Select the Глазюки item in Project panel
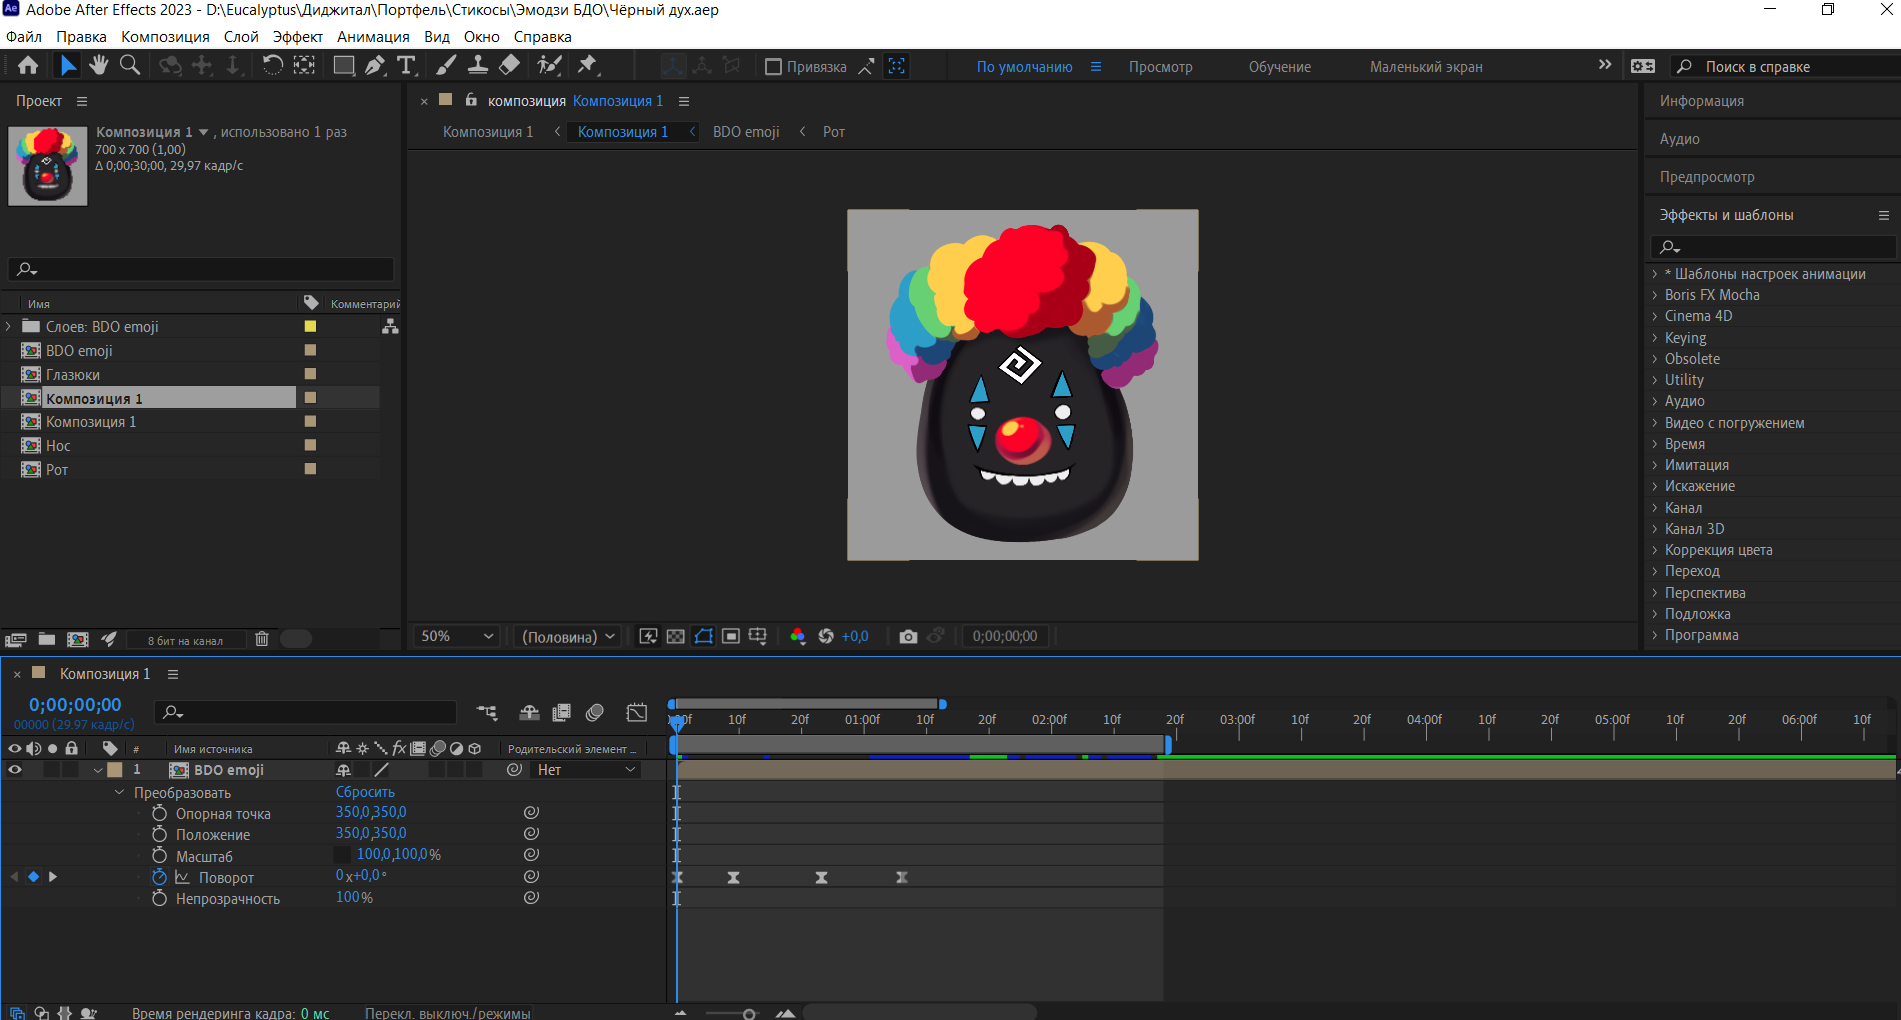Image resolution: width=1901 pixels, height=1020 pixels. tap(72, 375)
